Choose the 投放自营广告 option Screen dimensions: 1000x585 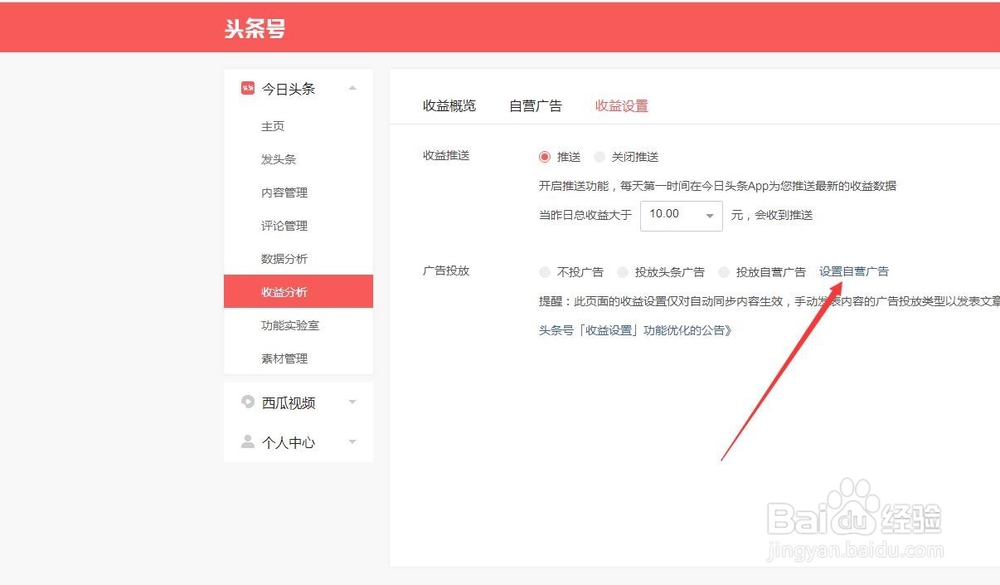click(x=723, y=272)
